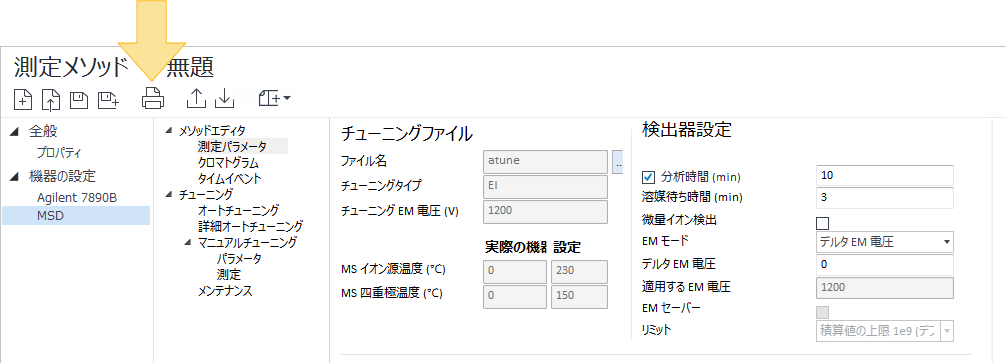Click the 溶媒待ち時間 field showing 3
This screenshot has width=1006, height=363.
pos(885,198)
